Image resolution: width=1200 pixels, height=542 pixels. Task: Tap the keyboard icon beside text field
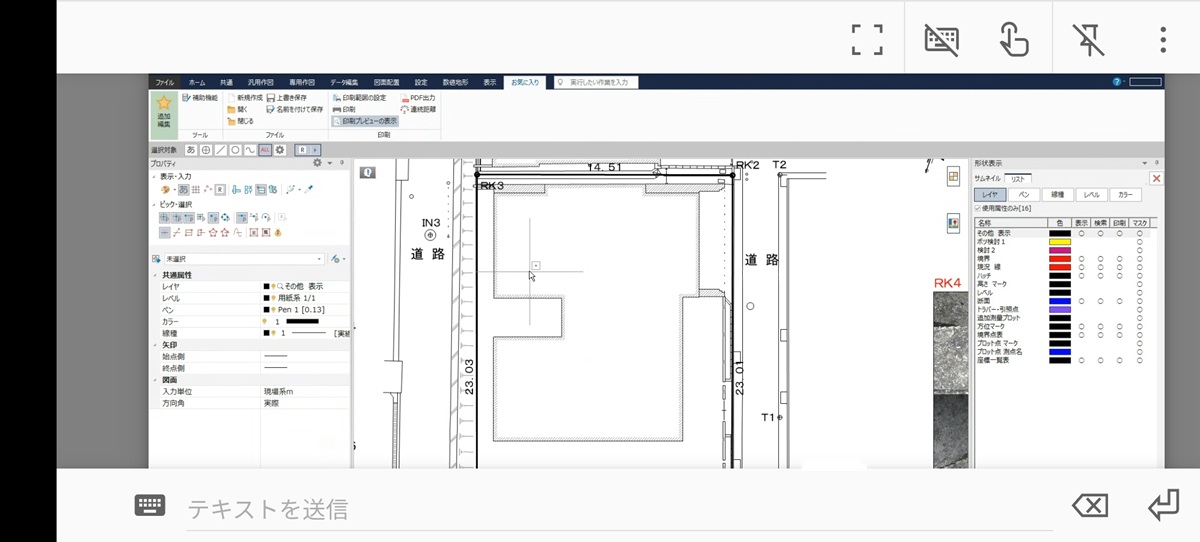pos(149,506)
